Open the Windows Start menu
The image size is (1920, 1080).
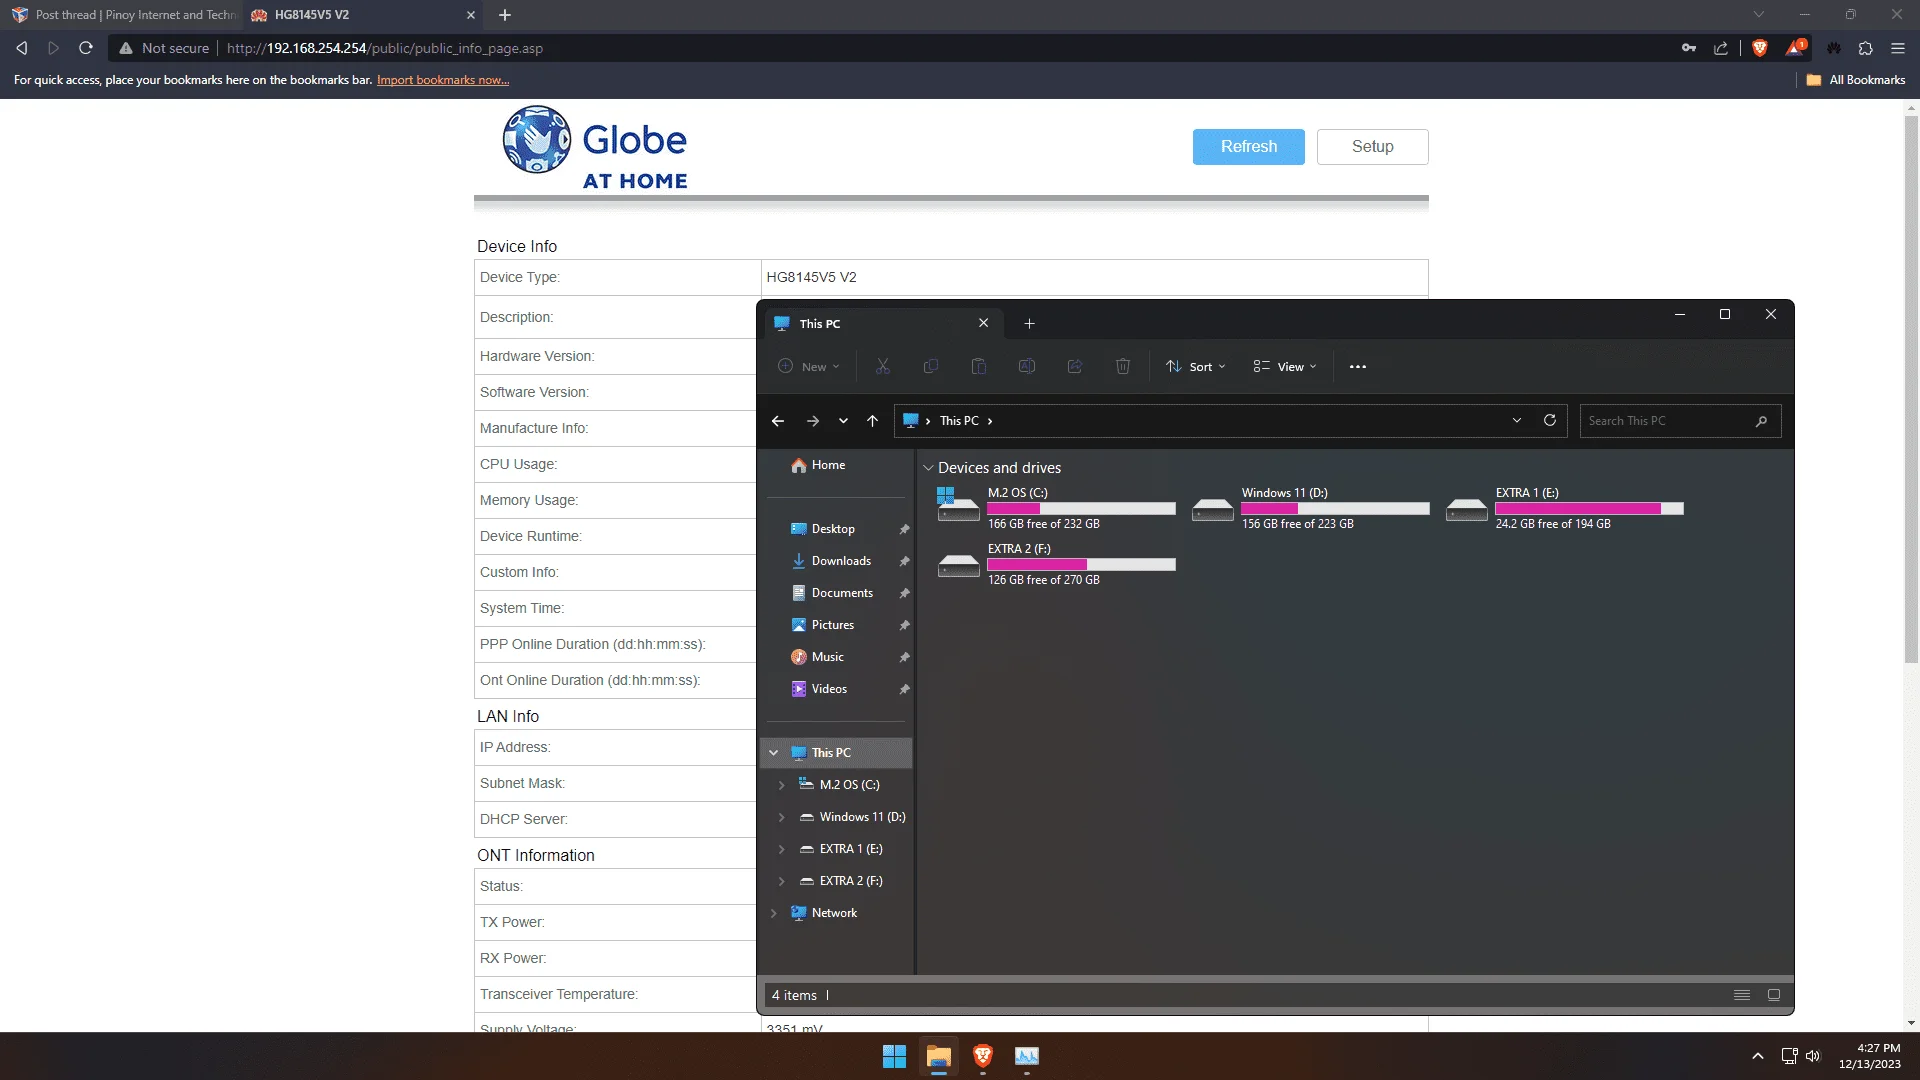[x=894, y=1056]
